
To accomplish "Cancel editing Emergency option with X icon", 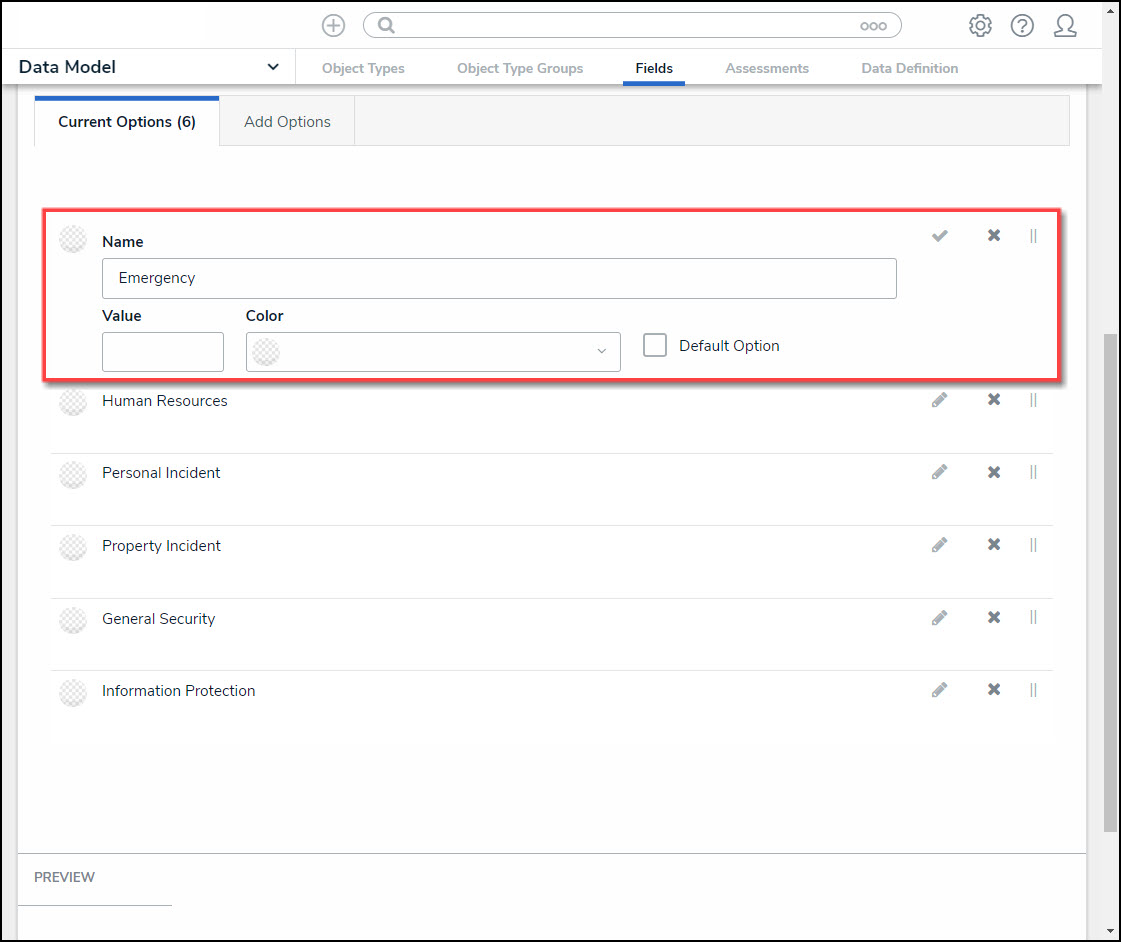I will tap(994, 236).
